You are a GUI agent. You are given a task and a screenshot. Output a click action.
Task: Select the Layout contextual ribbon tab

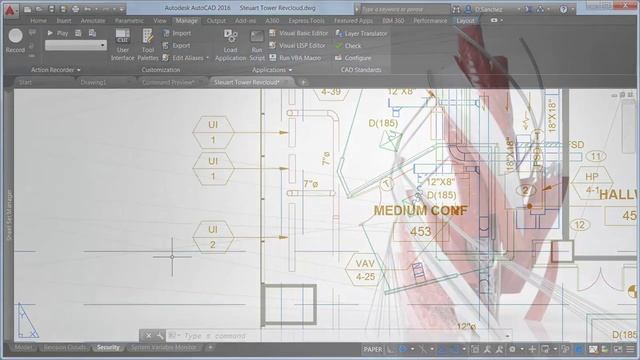point(466,20)
